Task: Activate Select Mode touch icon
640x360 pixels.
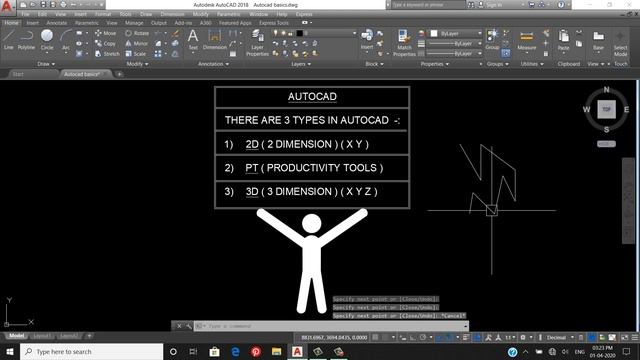Action: click(620, 43)
